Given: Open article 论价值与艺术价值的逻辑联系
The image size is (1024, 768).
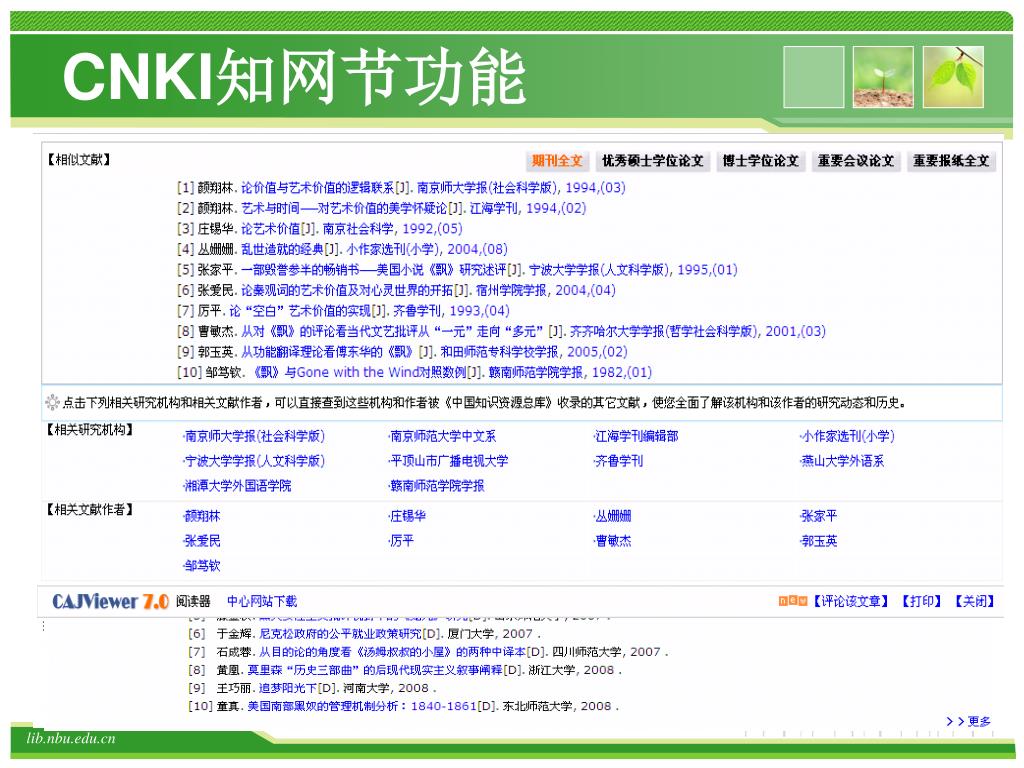Looking at the screenshot, I should [317, 188].
